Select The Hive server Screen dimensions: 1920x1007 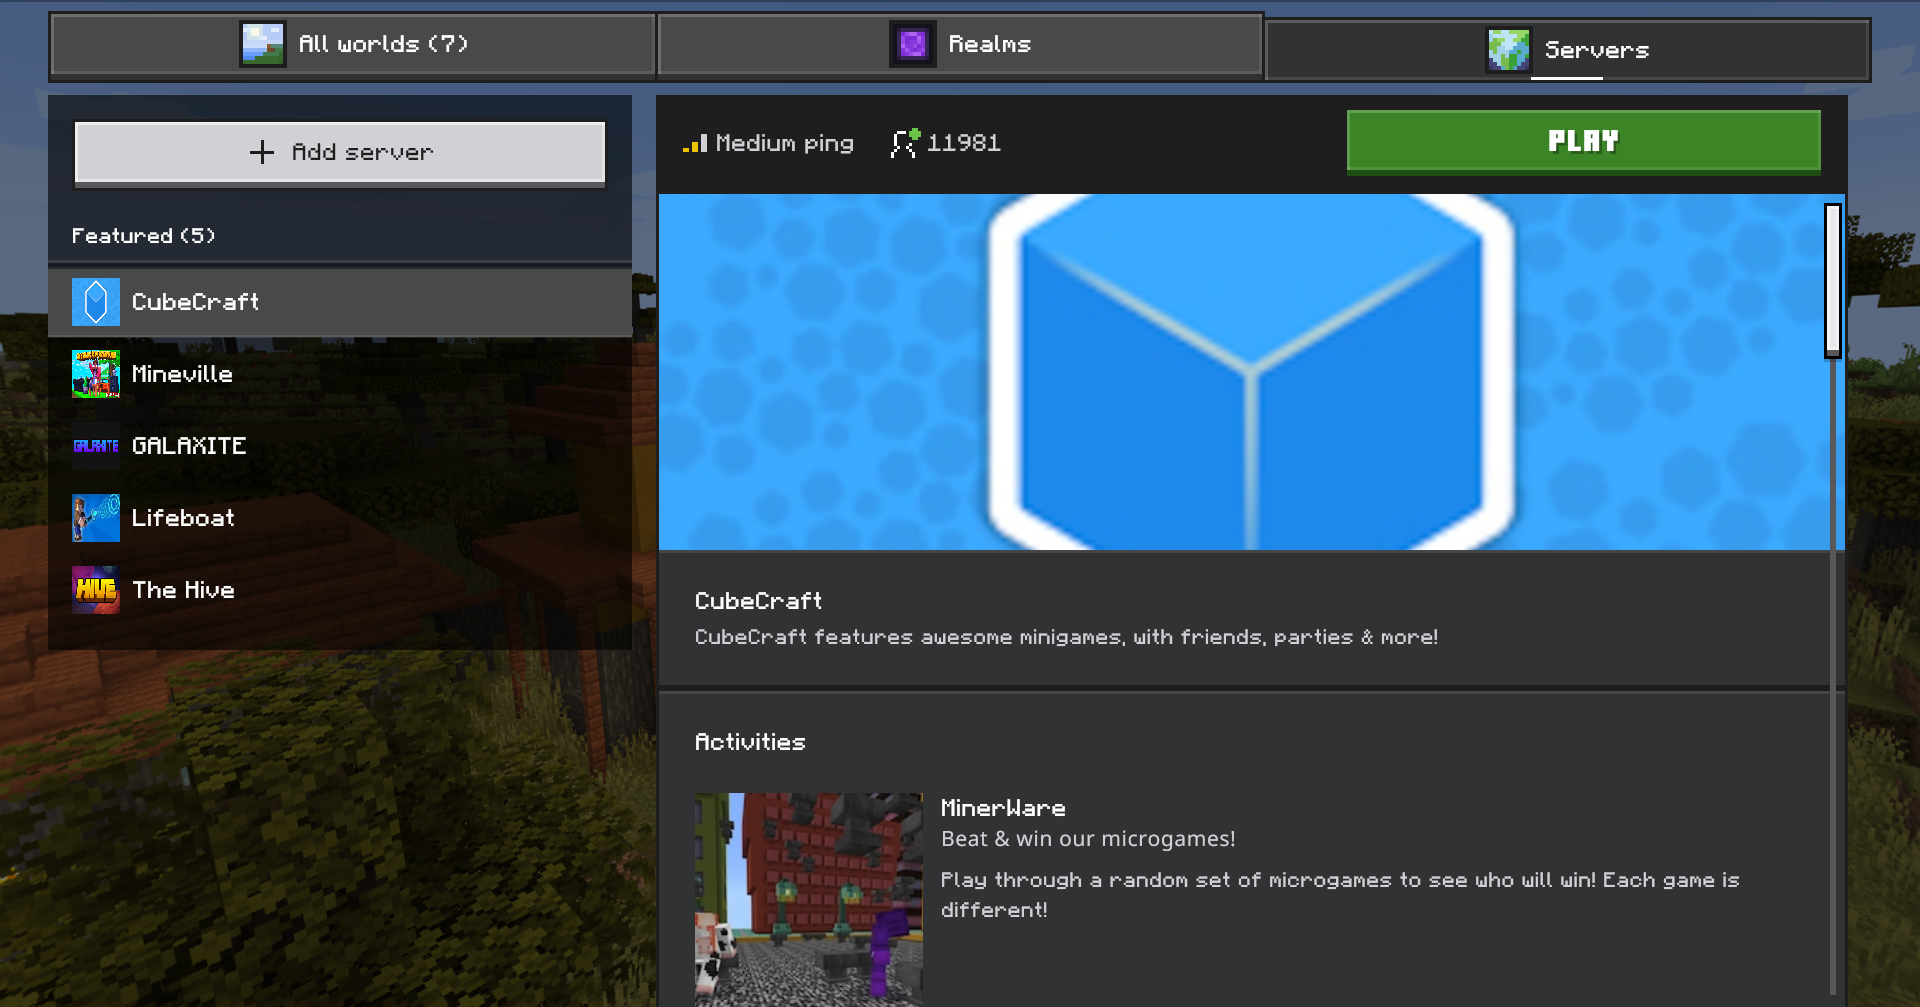340,590
